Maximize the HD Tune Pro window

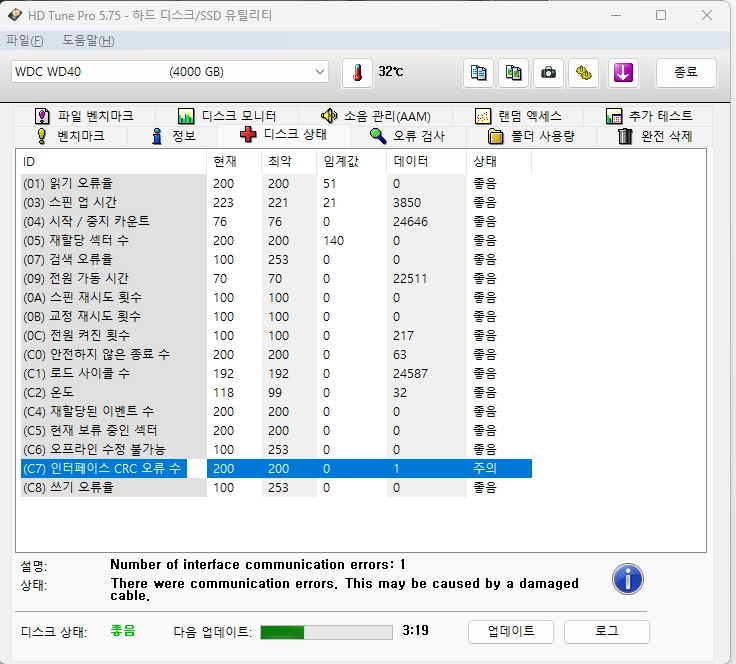tap(661, 15)
